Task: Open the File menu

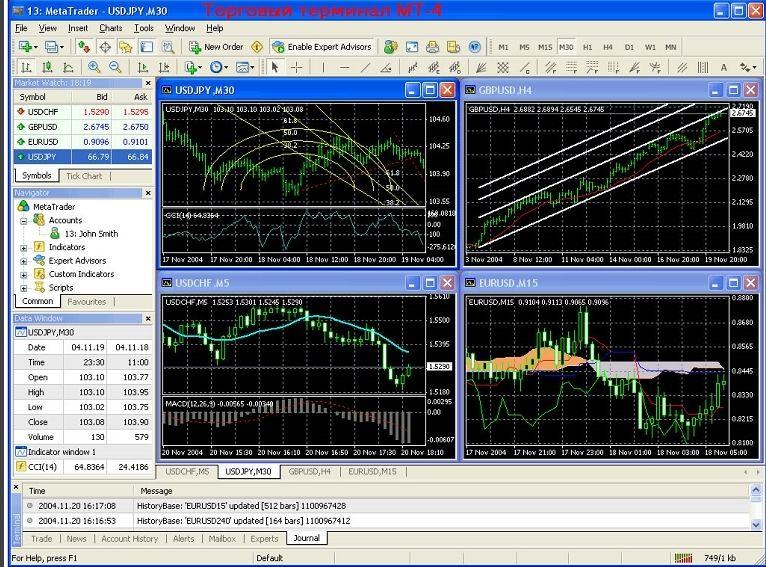Action: (21, 28)
